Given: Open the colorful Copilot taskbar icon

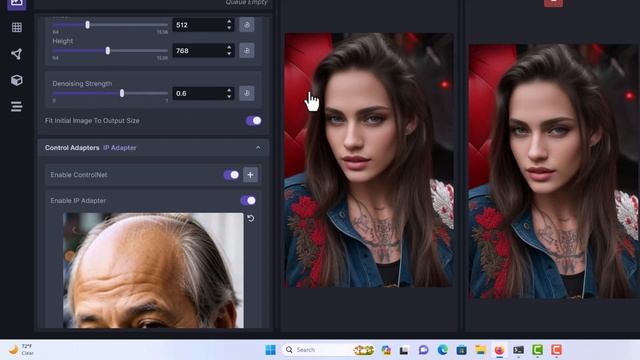Looking at the screenshot, I should 386,350.
